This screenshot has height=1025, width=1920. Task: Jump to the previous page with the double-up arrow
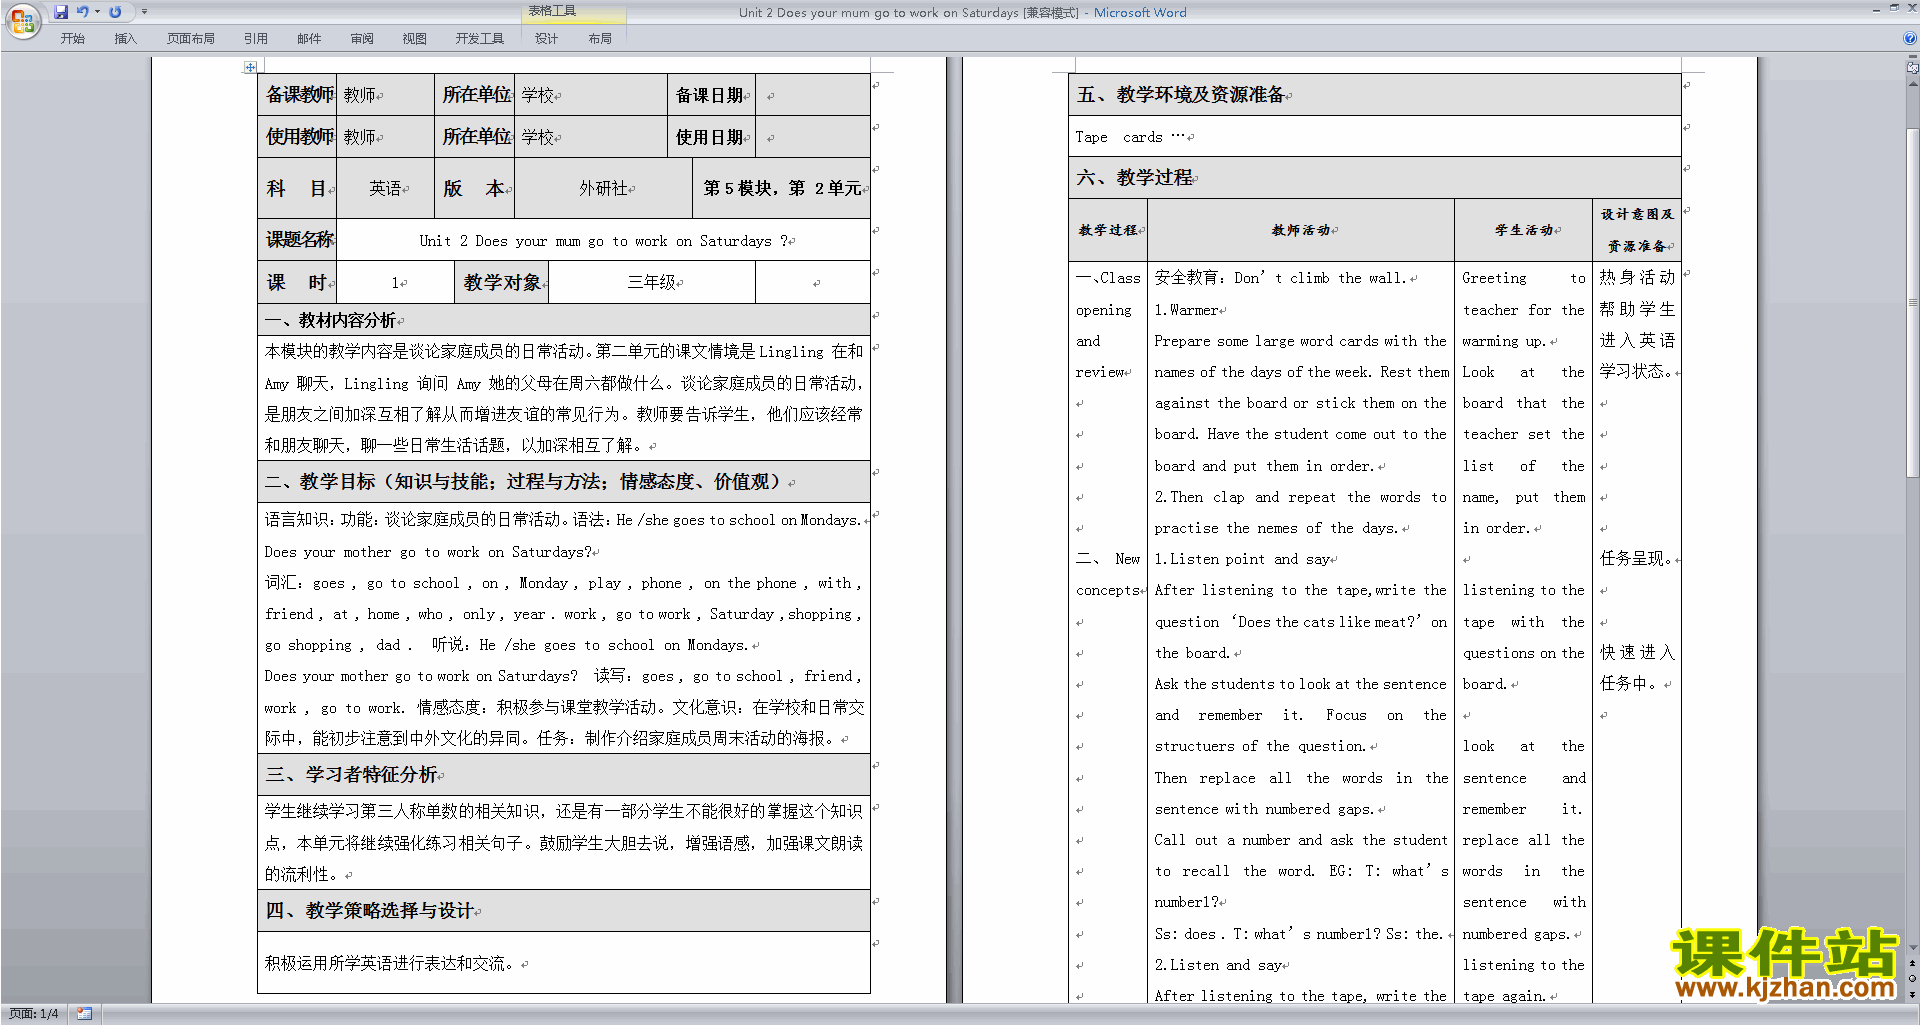click(x=1912, y=963)
